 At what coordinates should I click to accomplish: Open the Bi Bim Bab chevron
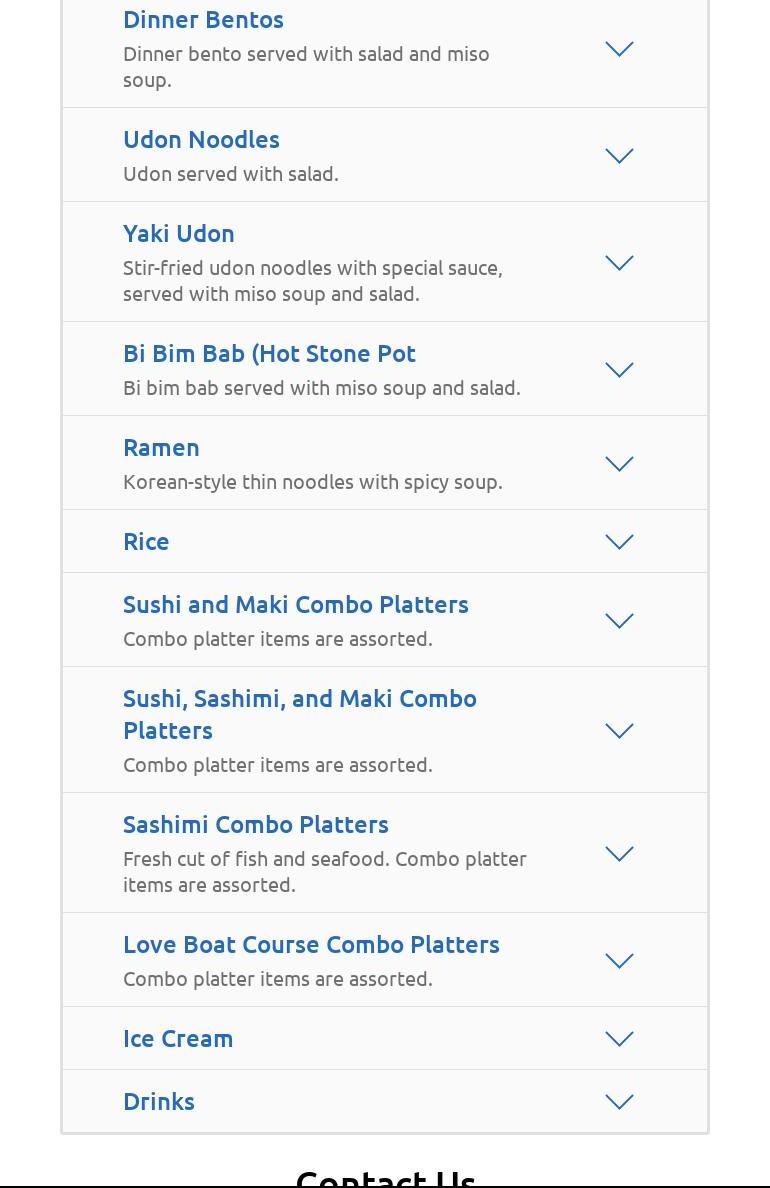coord(619,370)
